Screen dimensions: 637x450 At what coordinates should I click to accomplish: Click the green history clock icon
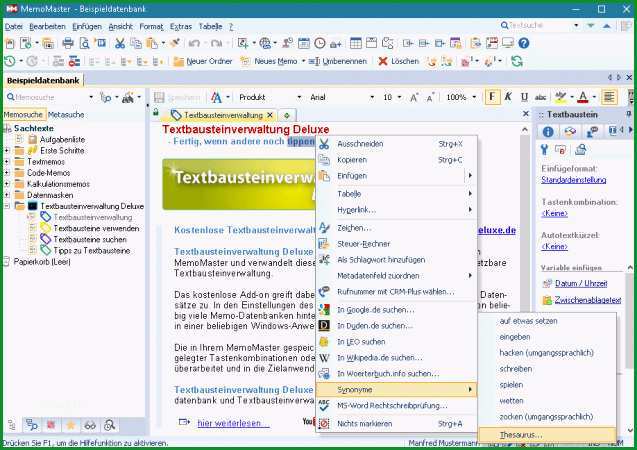point(10,61)
